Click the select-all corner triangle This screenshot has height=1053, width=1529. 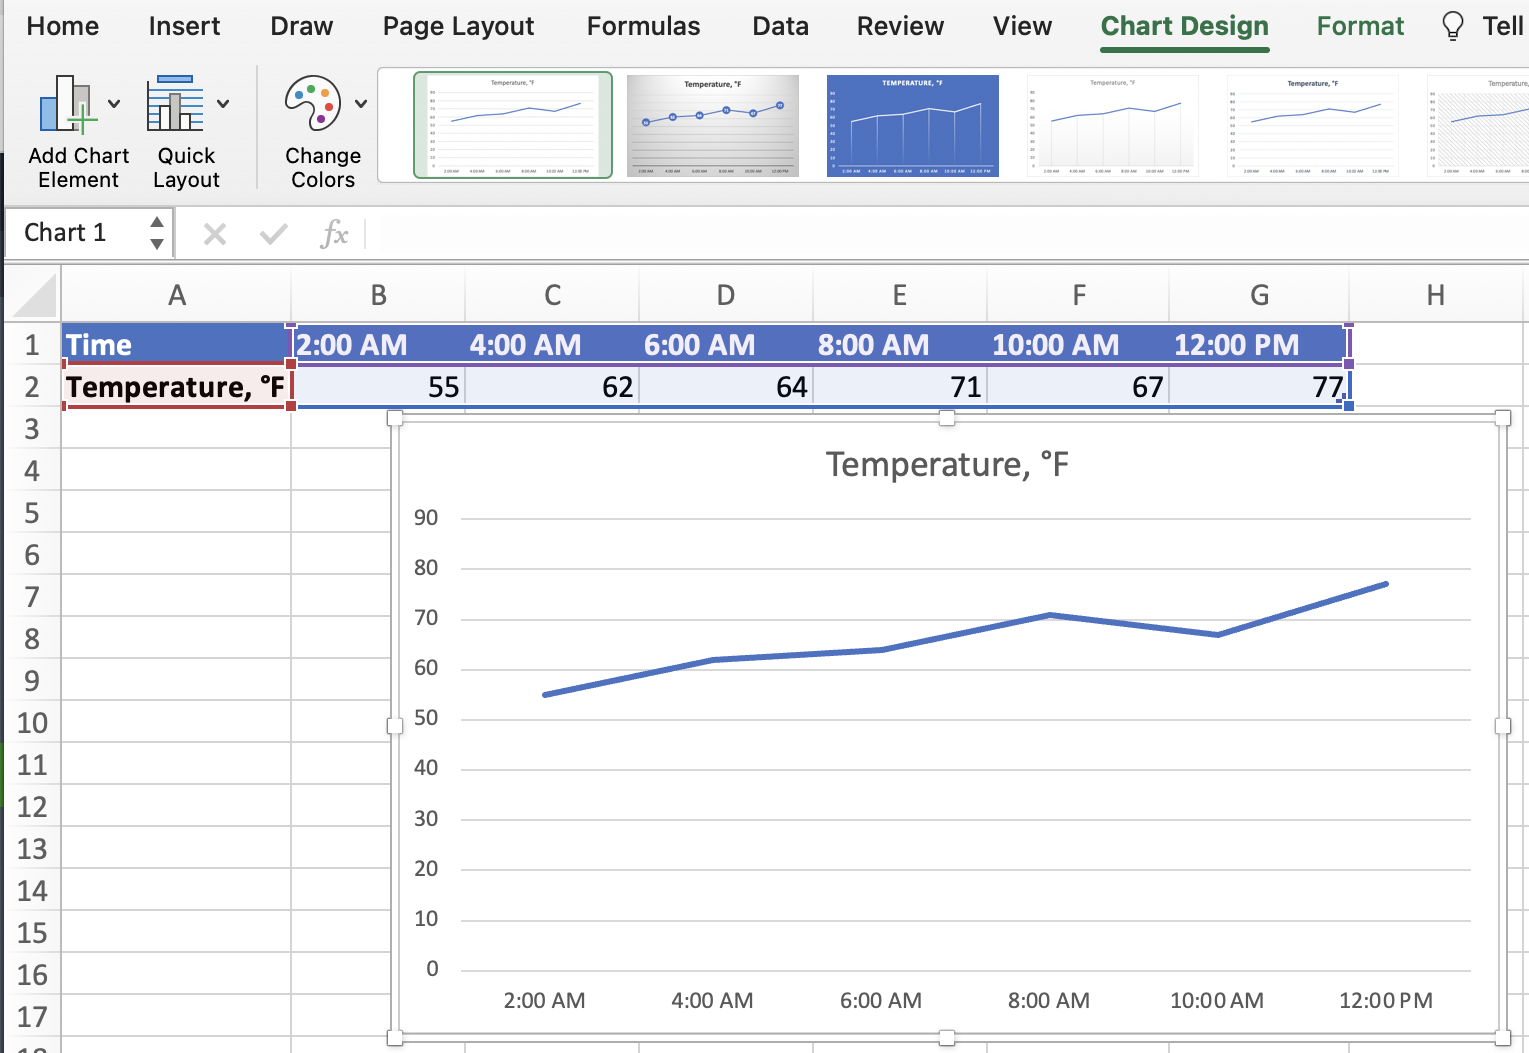(x=35, y=297)
